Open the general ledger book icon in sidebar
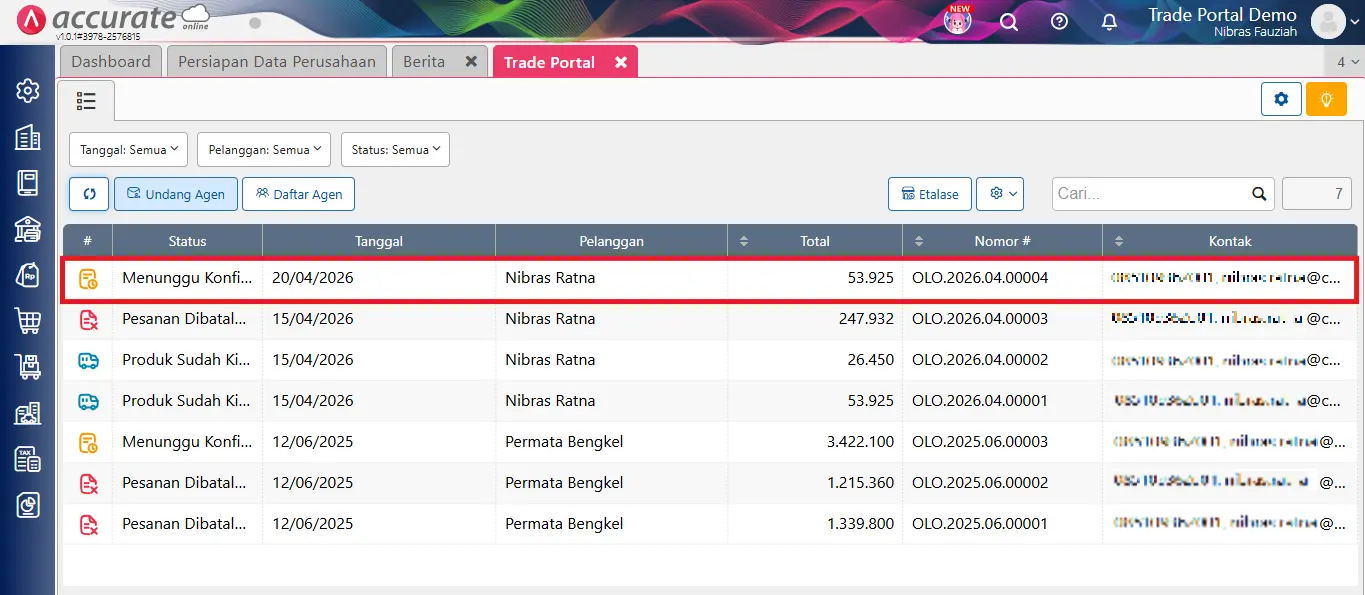 (x=28, y=183)
